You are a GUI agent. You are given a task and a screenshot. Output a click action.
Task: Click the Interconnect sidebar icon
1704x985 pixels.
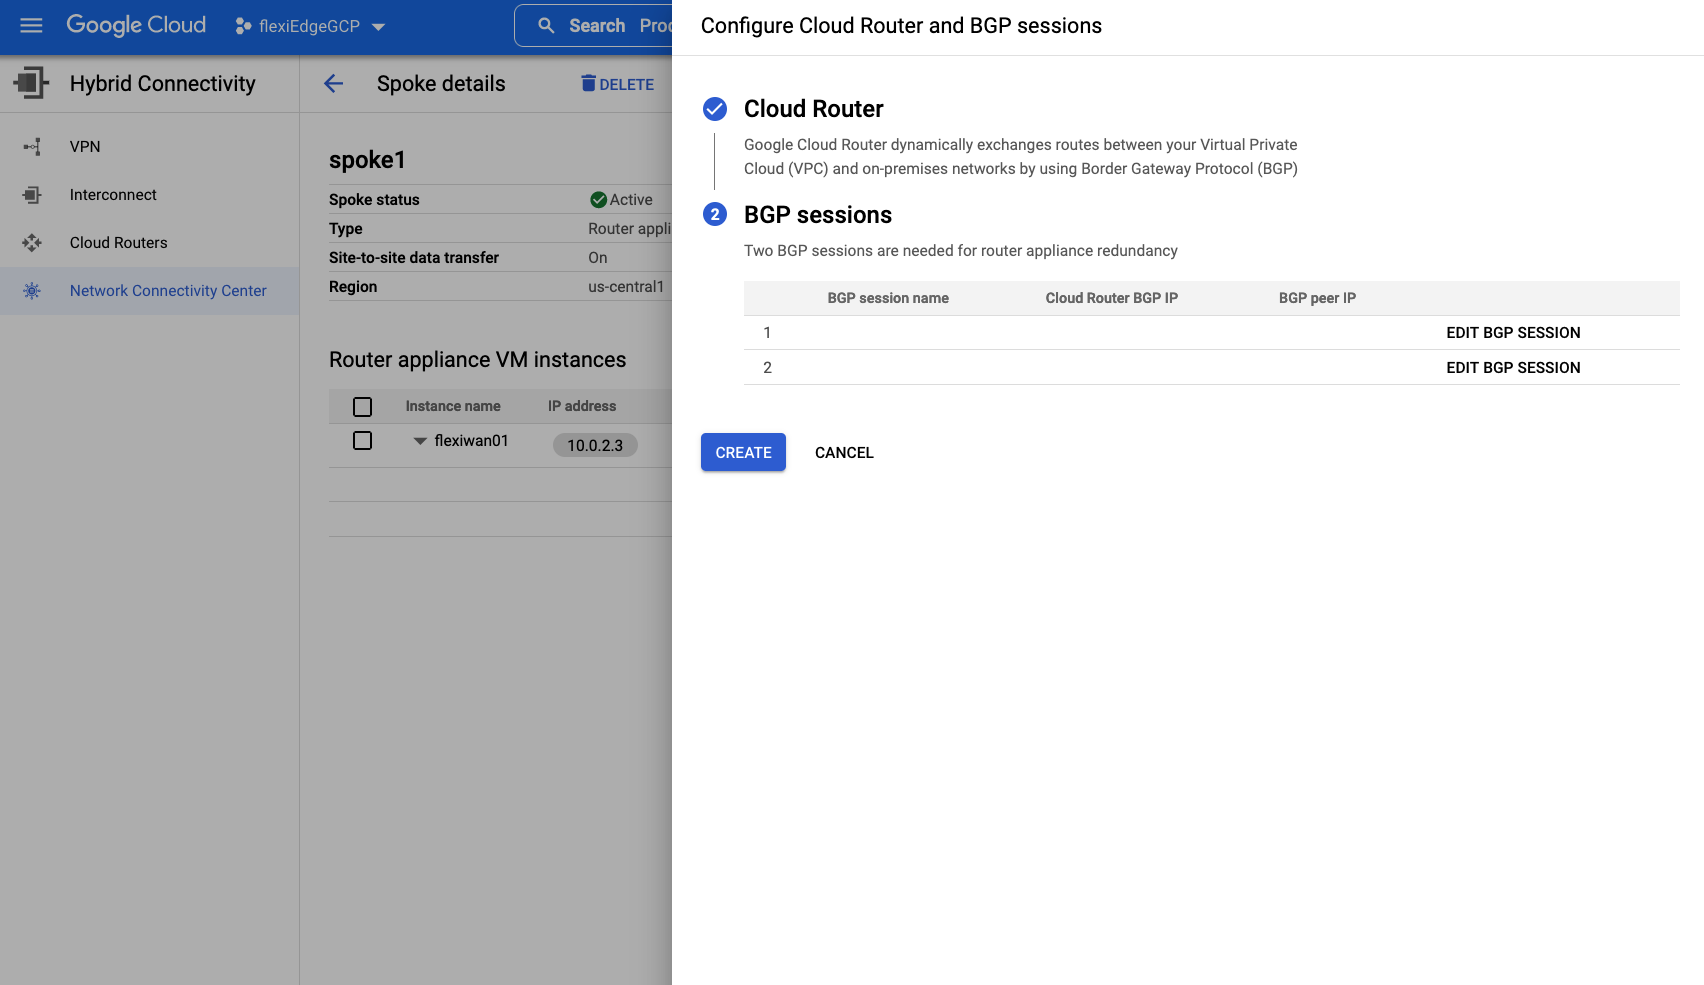32,195
